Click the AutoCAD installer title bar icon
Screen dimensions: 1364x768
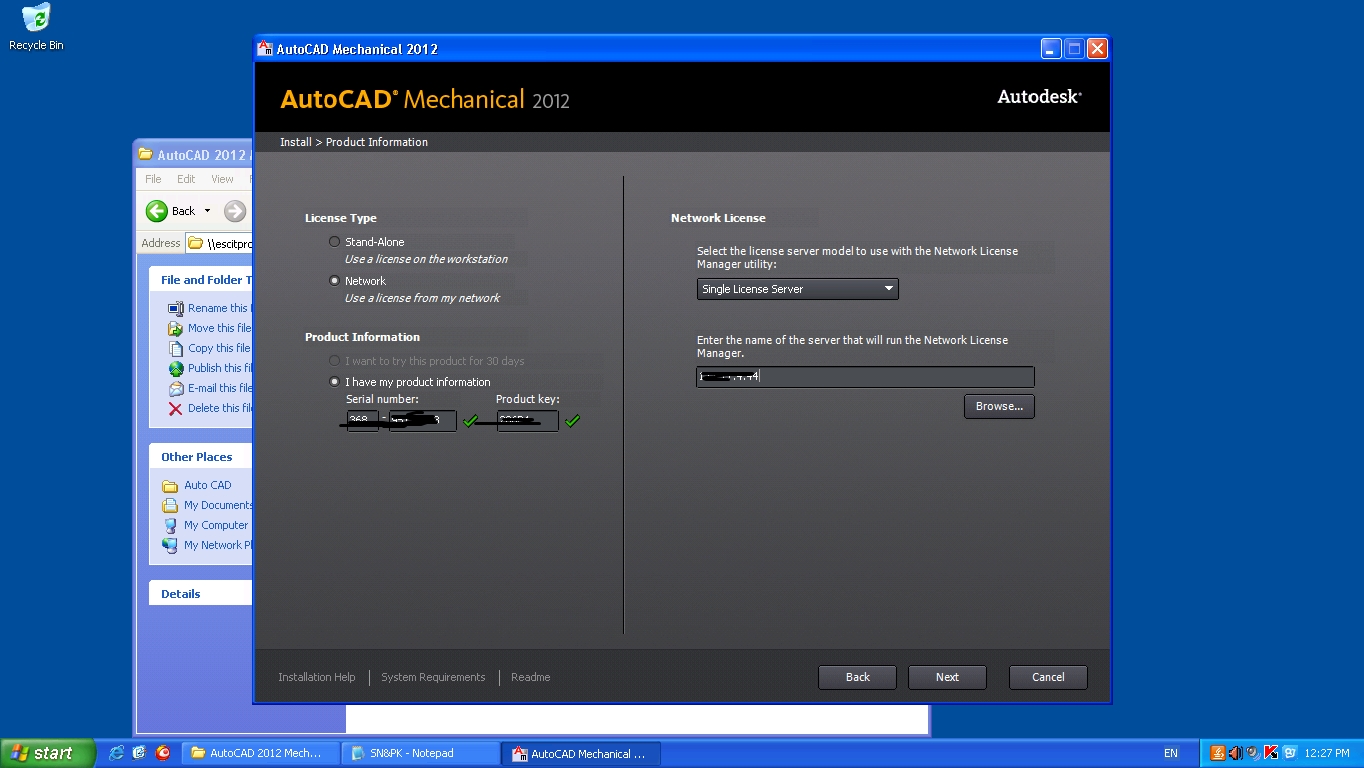point(266,48)
